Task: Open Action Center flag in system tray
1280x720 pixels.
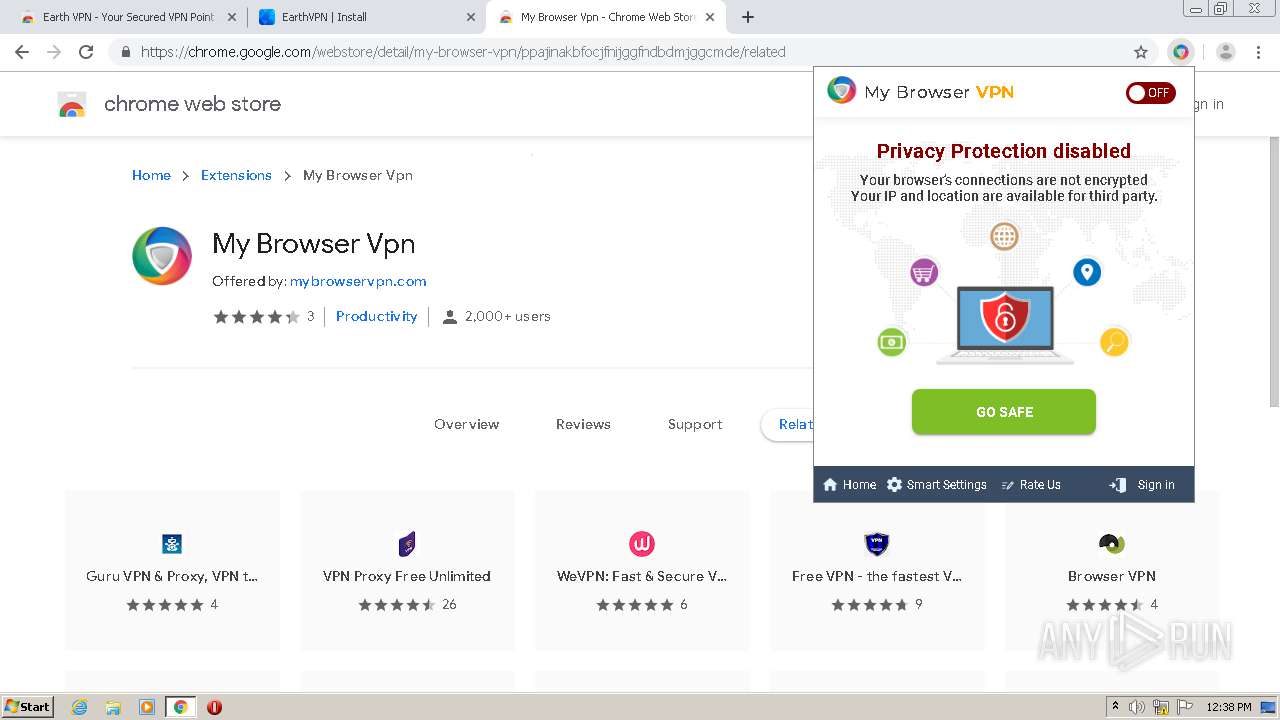Action: 1185,707
